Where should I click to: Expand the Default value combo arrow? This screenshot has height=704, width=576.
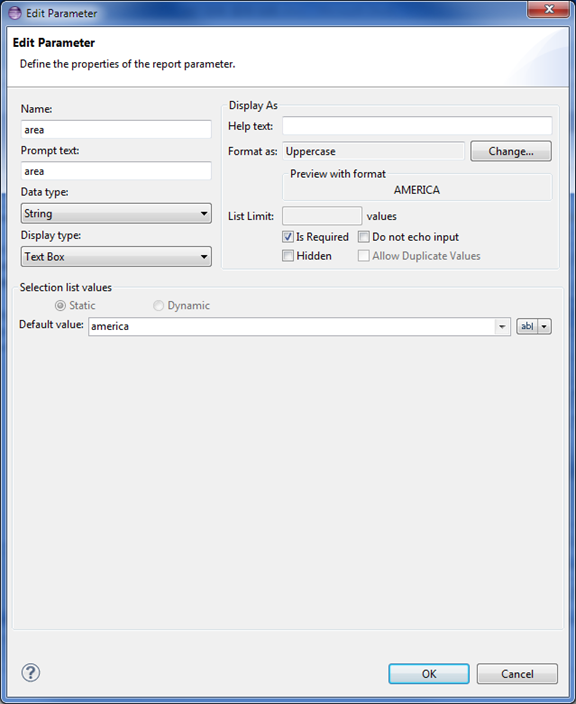(502, 326)
